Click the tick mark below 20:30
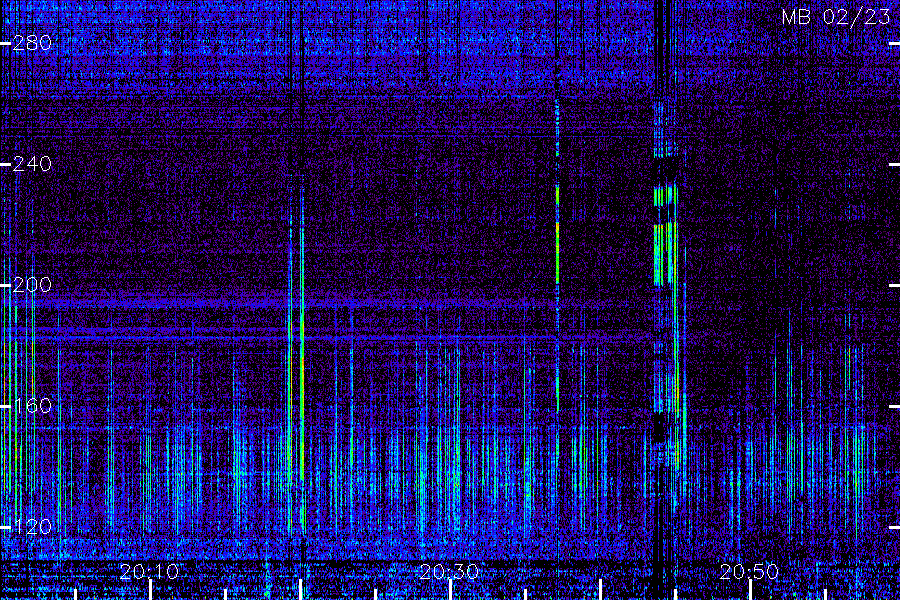 (x=451, y=590)
